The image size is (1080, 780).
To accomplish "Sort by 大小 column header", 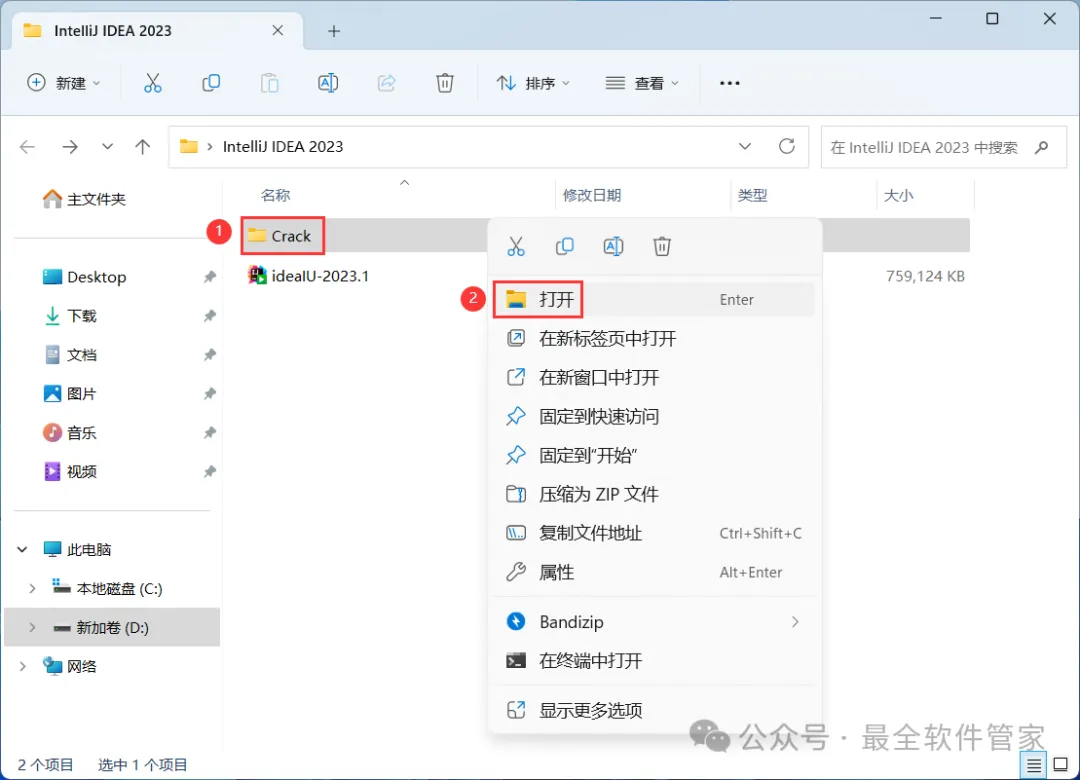I will tap(898, 196).
